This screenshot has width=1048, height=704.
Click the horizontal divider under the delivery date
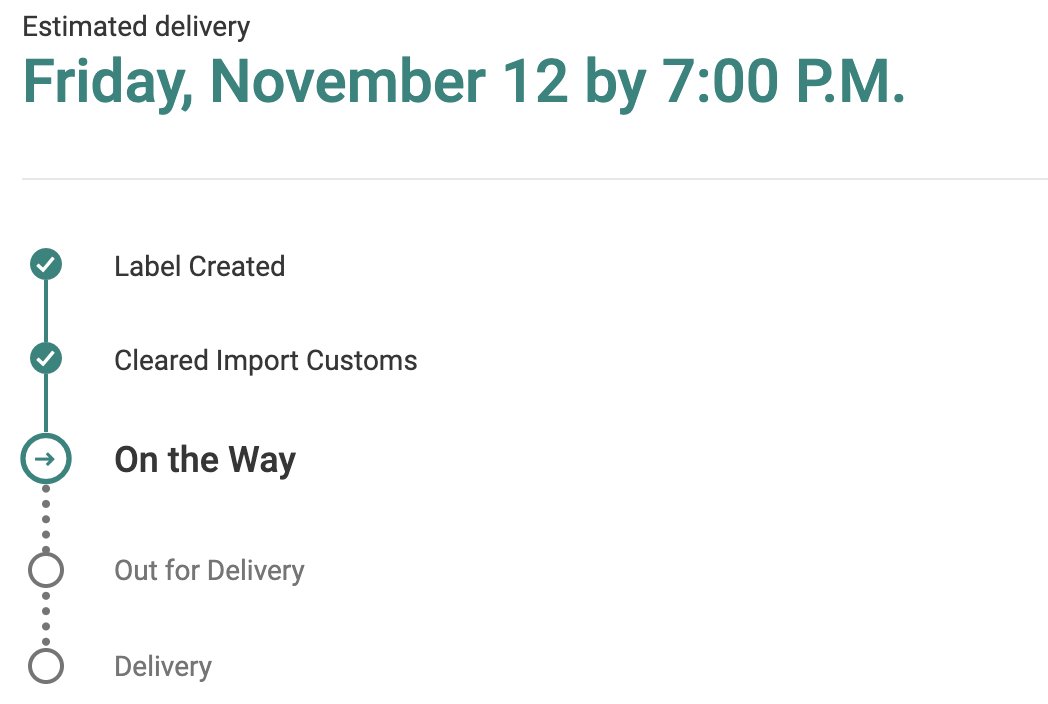click(x=534, y=179)
